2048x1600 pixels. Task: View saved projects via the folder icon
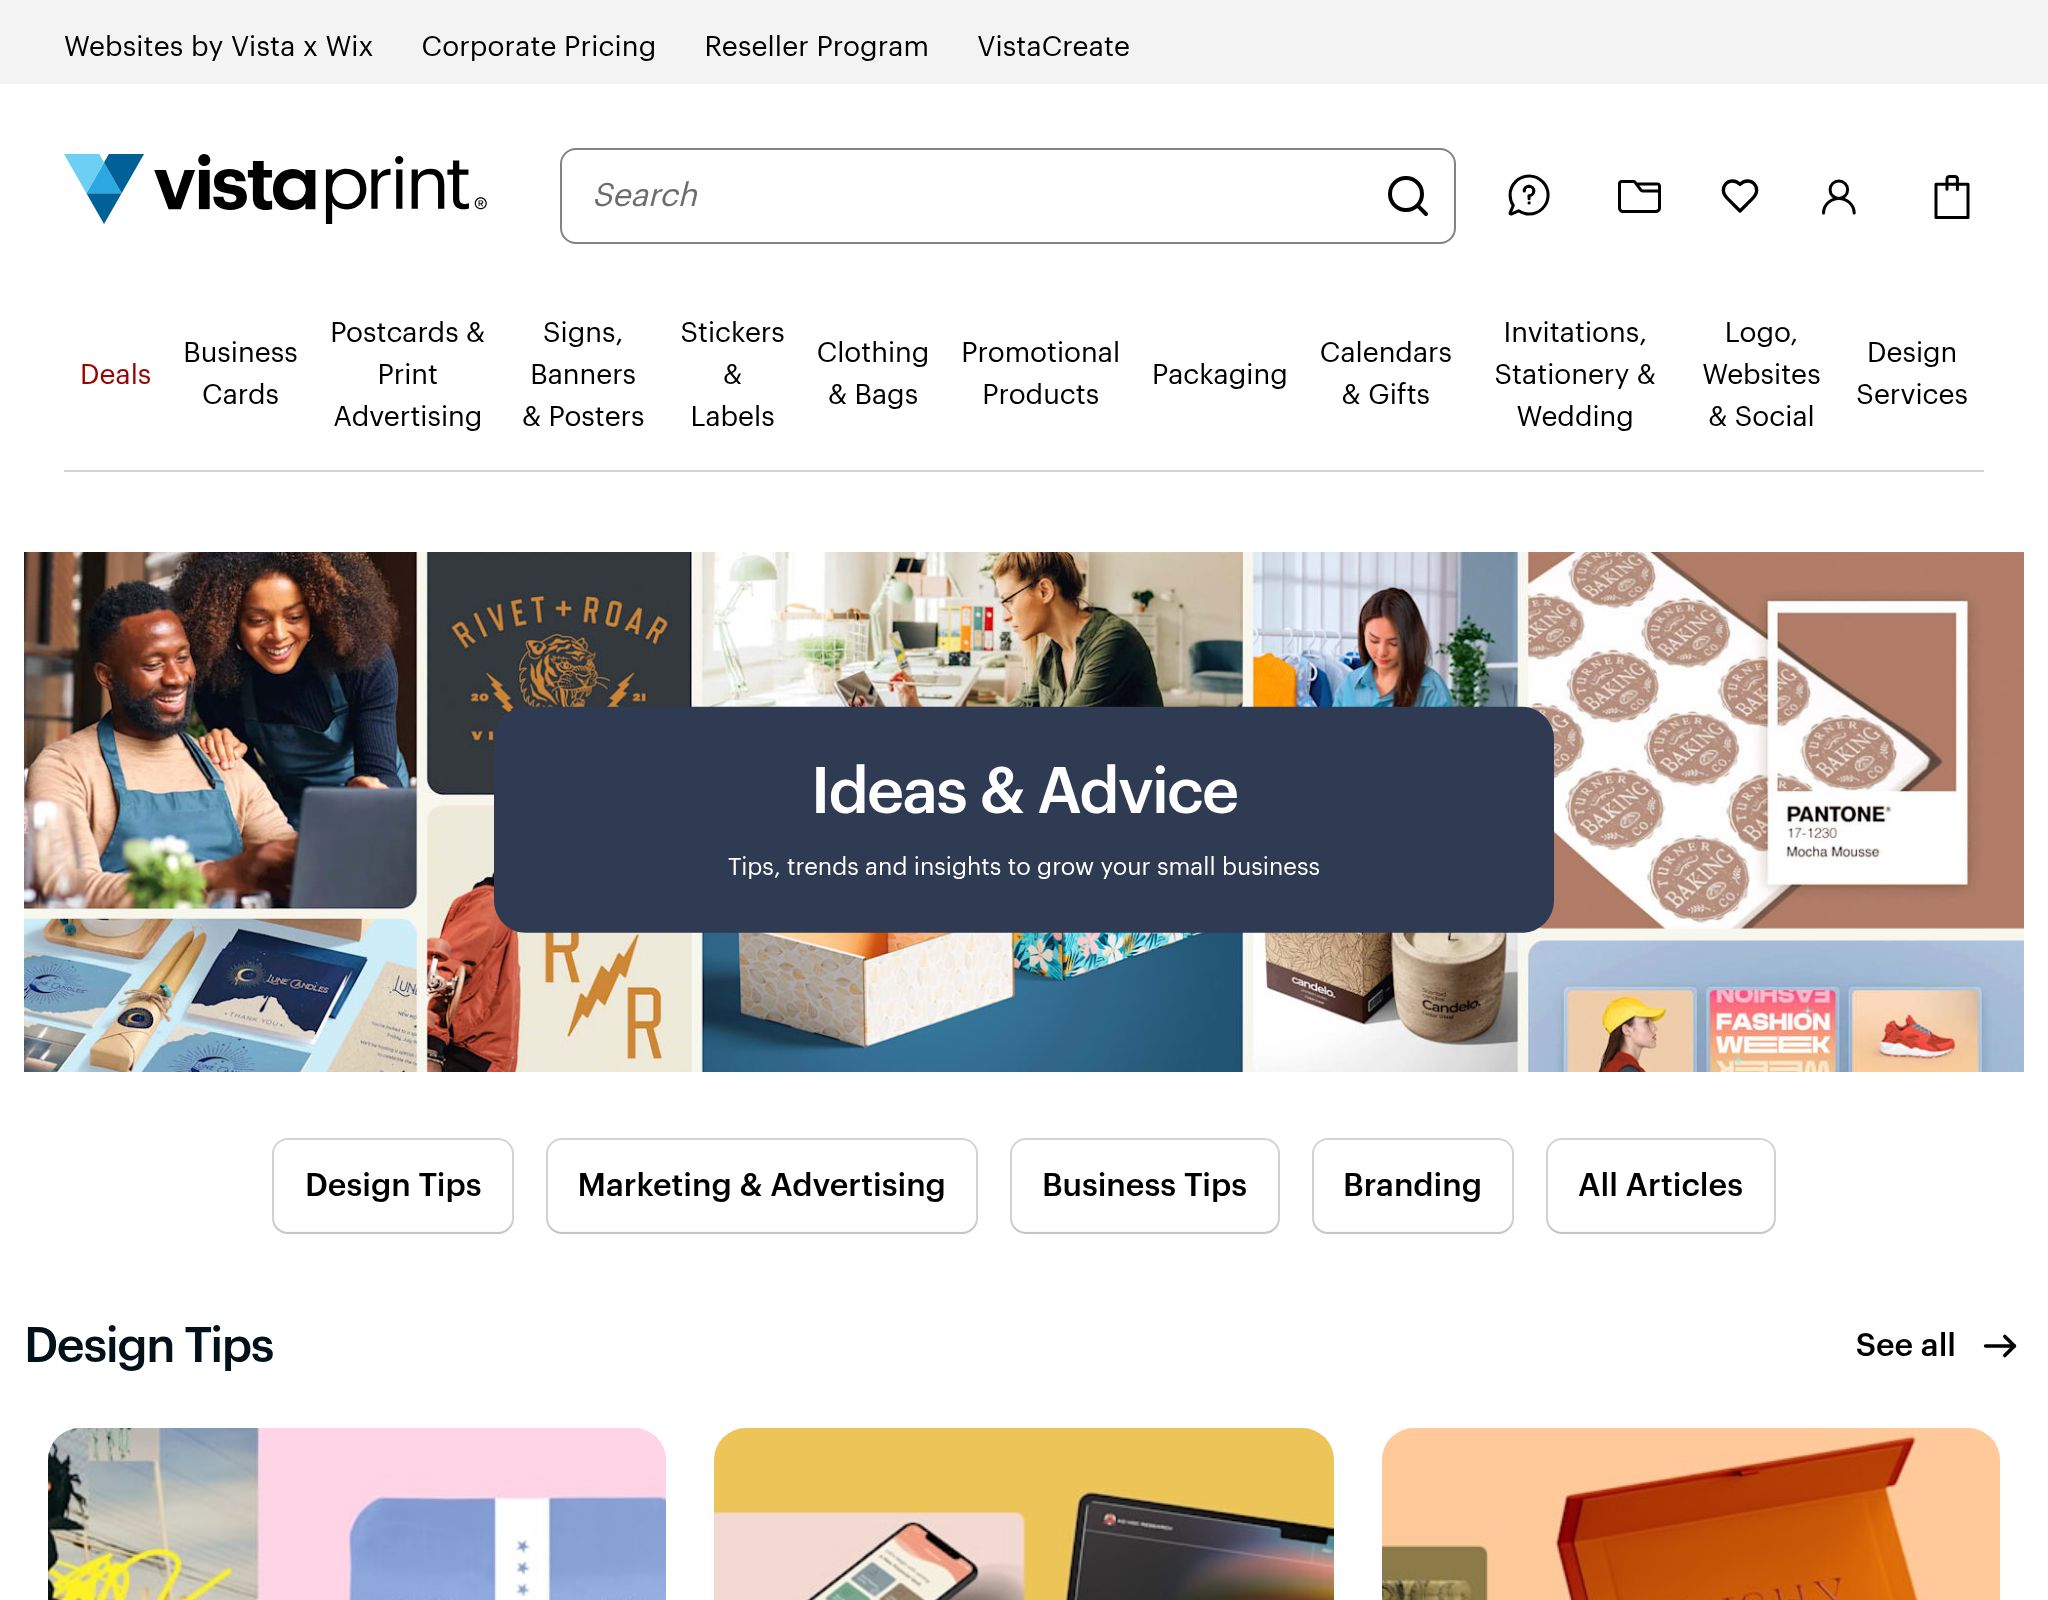tap(1639, 196)
